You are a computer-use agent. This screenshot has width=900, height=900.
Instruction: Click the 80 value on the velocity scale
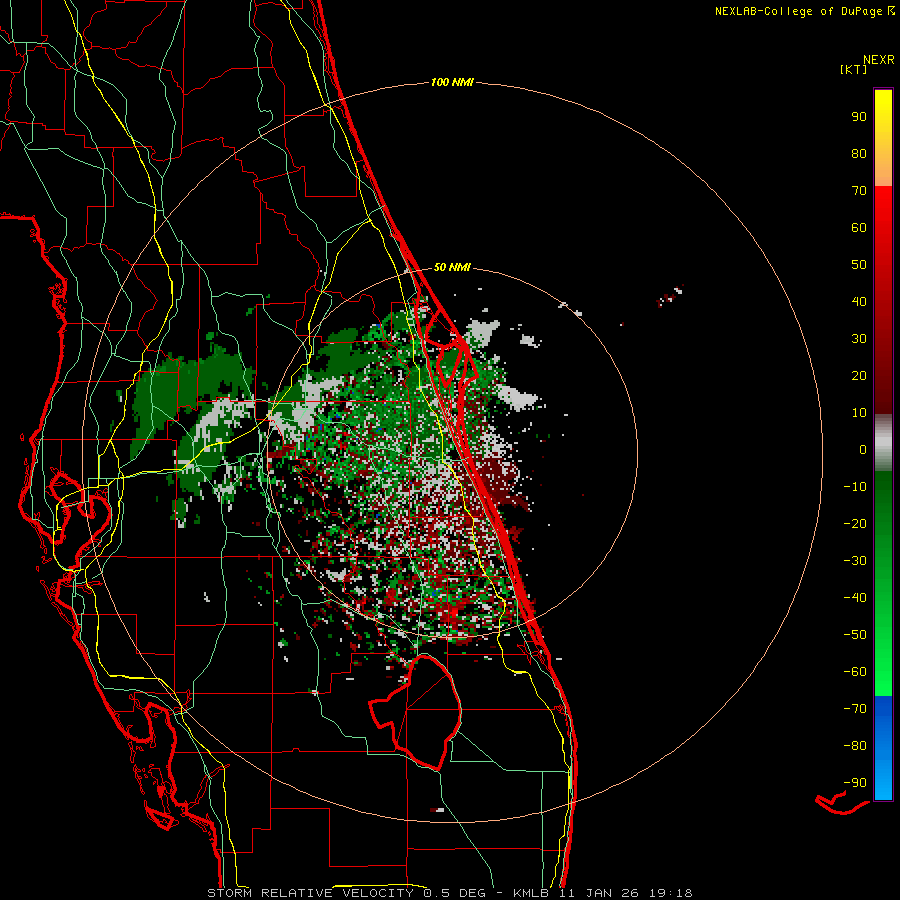(859, 154)
